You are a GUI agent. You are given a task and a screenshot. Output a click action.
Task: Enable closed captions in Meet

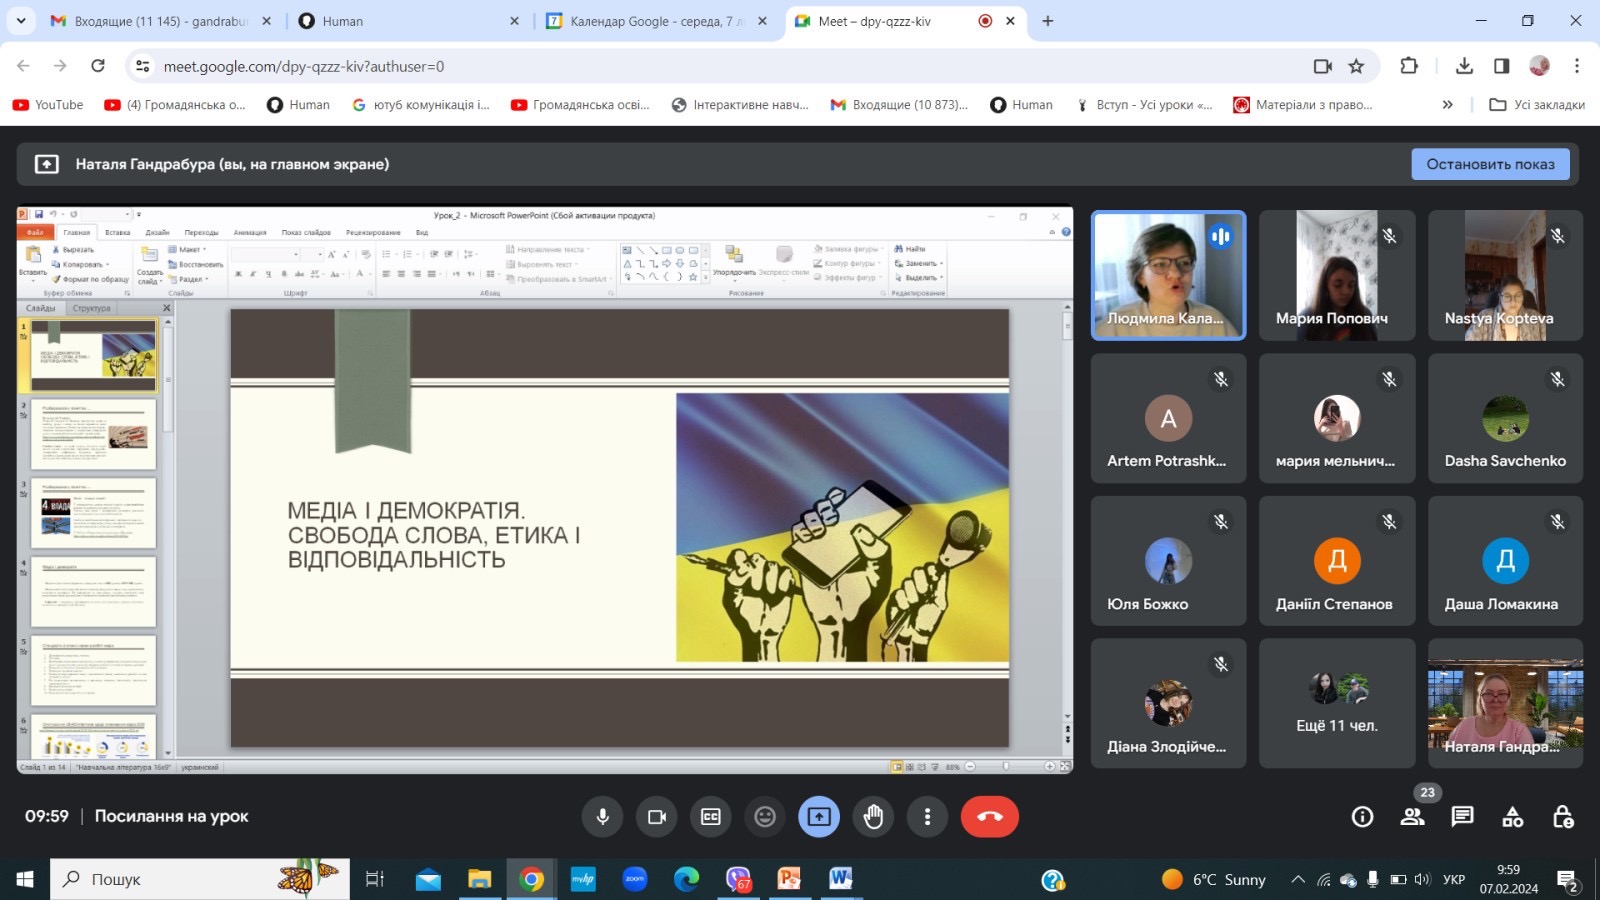click(x=711, y=817)
